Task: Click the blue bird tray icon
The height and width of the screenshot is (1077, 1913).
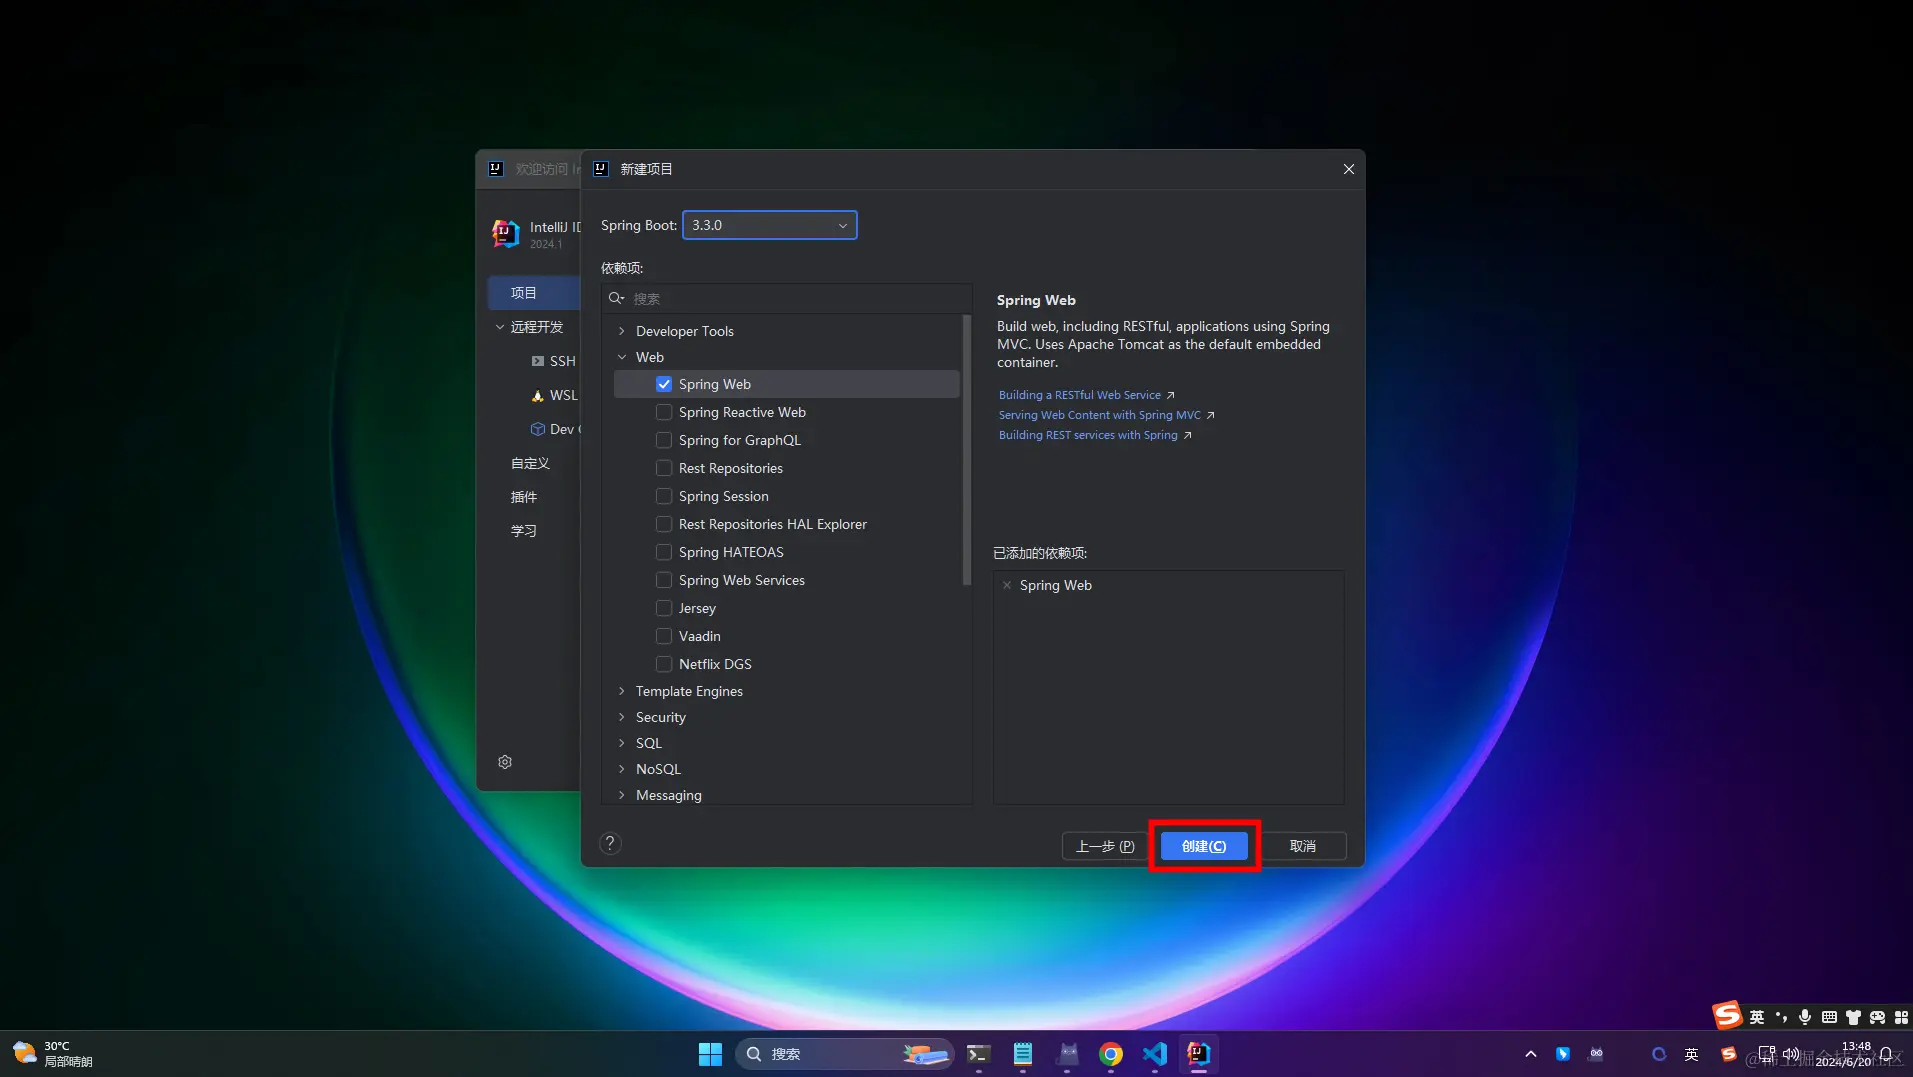Action: 1563,1054
